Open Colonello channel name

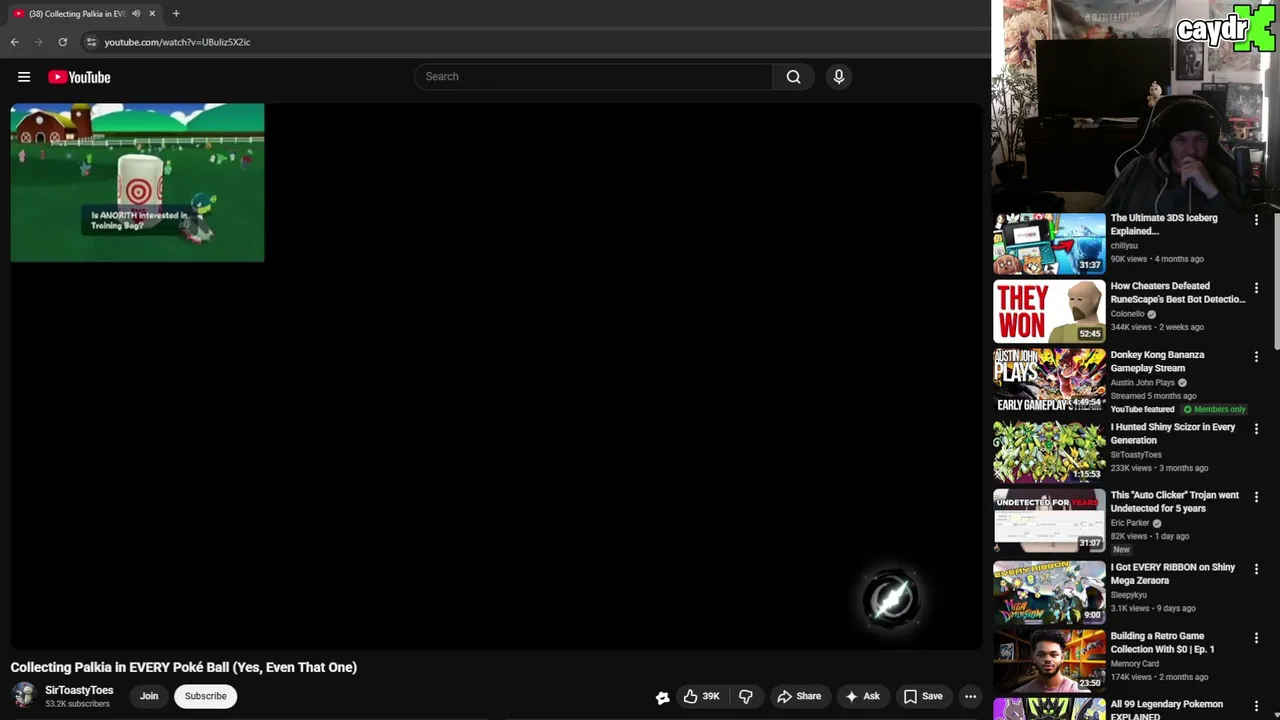pos(1127,314)
